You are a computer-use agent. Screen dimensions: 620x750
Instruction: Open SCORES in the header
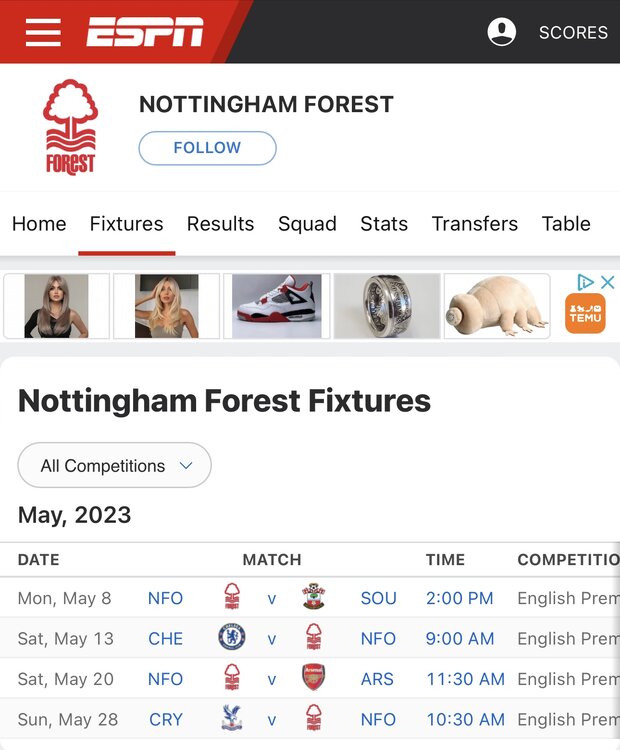573,32
